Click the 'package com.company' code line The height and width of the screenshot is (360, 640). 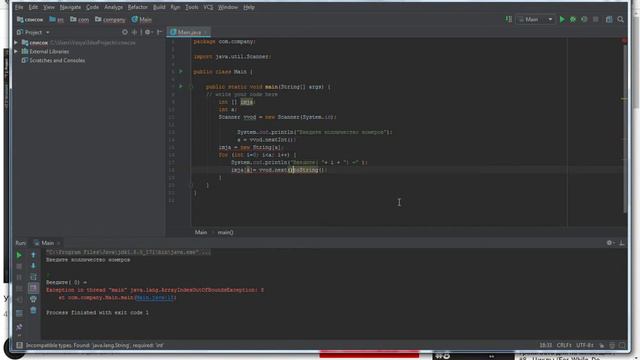[225, 42]
